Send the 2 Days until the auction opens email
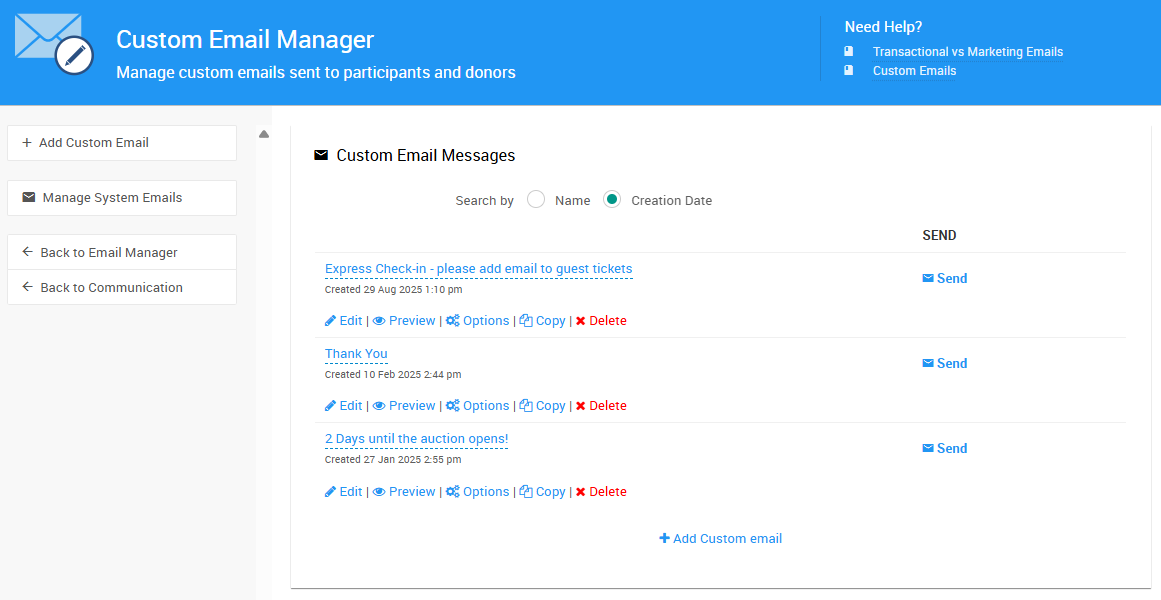Viewport: 1161px width, 600px height. click(944, 447)
